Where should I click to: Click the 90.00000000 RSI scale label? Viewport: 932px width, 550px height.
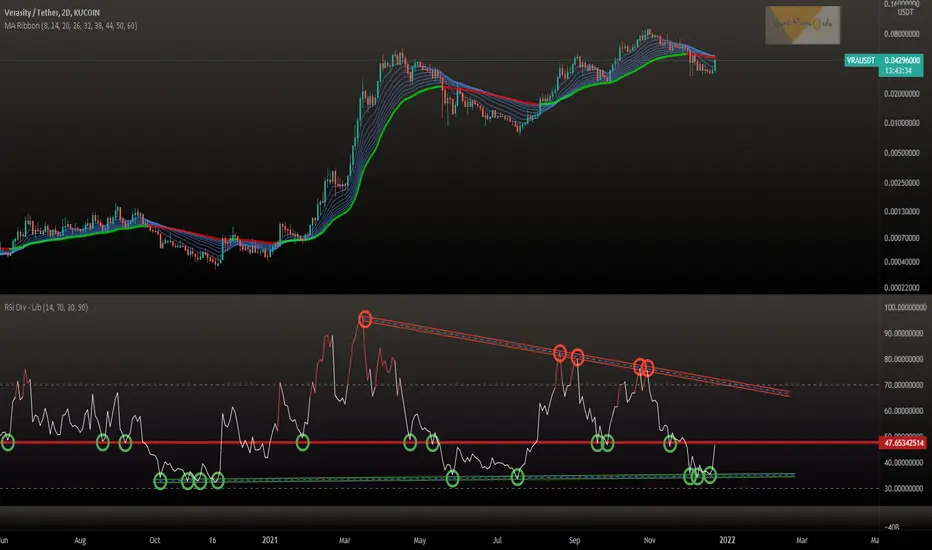pos(904,334)
